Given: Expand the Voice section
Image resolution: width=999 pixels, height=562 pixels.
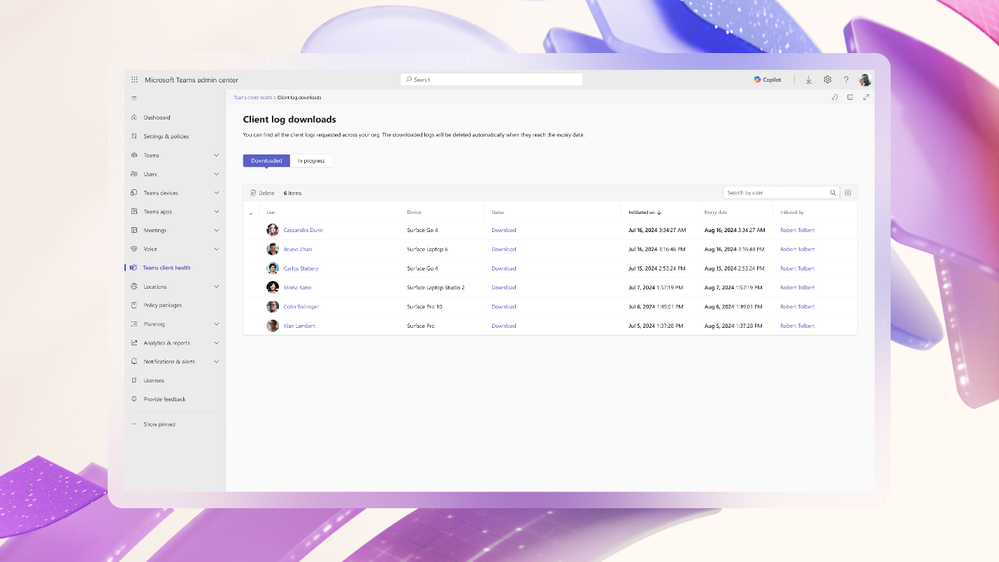Looking at the screenshot, I should [217, 249].
